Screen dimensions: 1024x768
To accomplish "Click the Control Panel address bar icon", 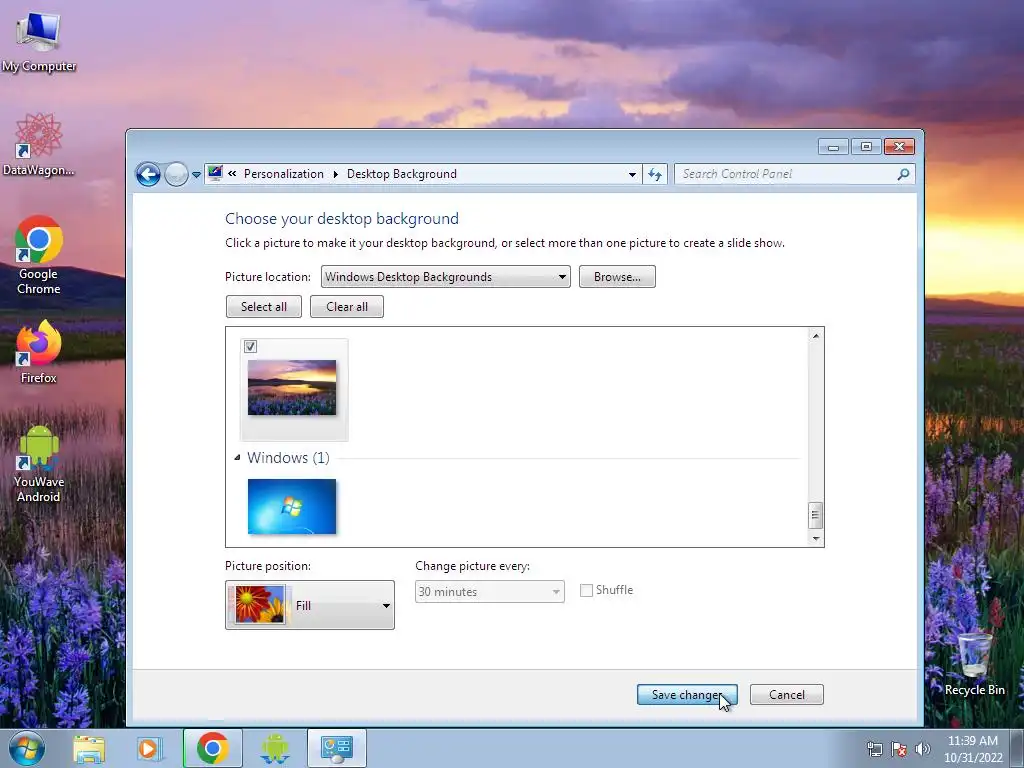I will click(x=215, y=173).
